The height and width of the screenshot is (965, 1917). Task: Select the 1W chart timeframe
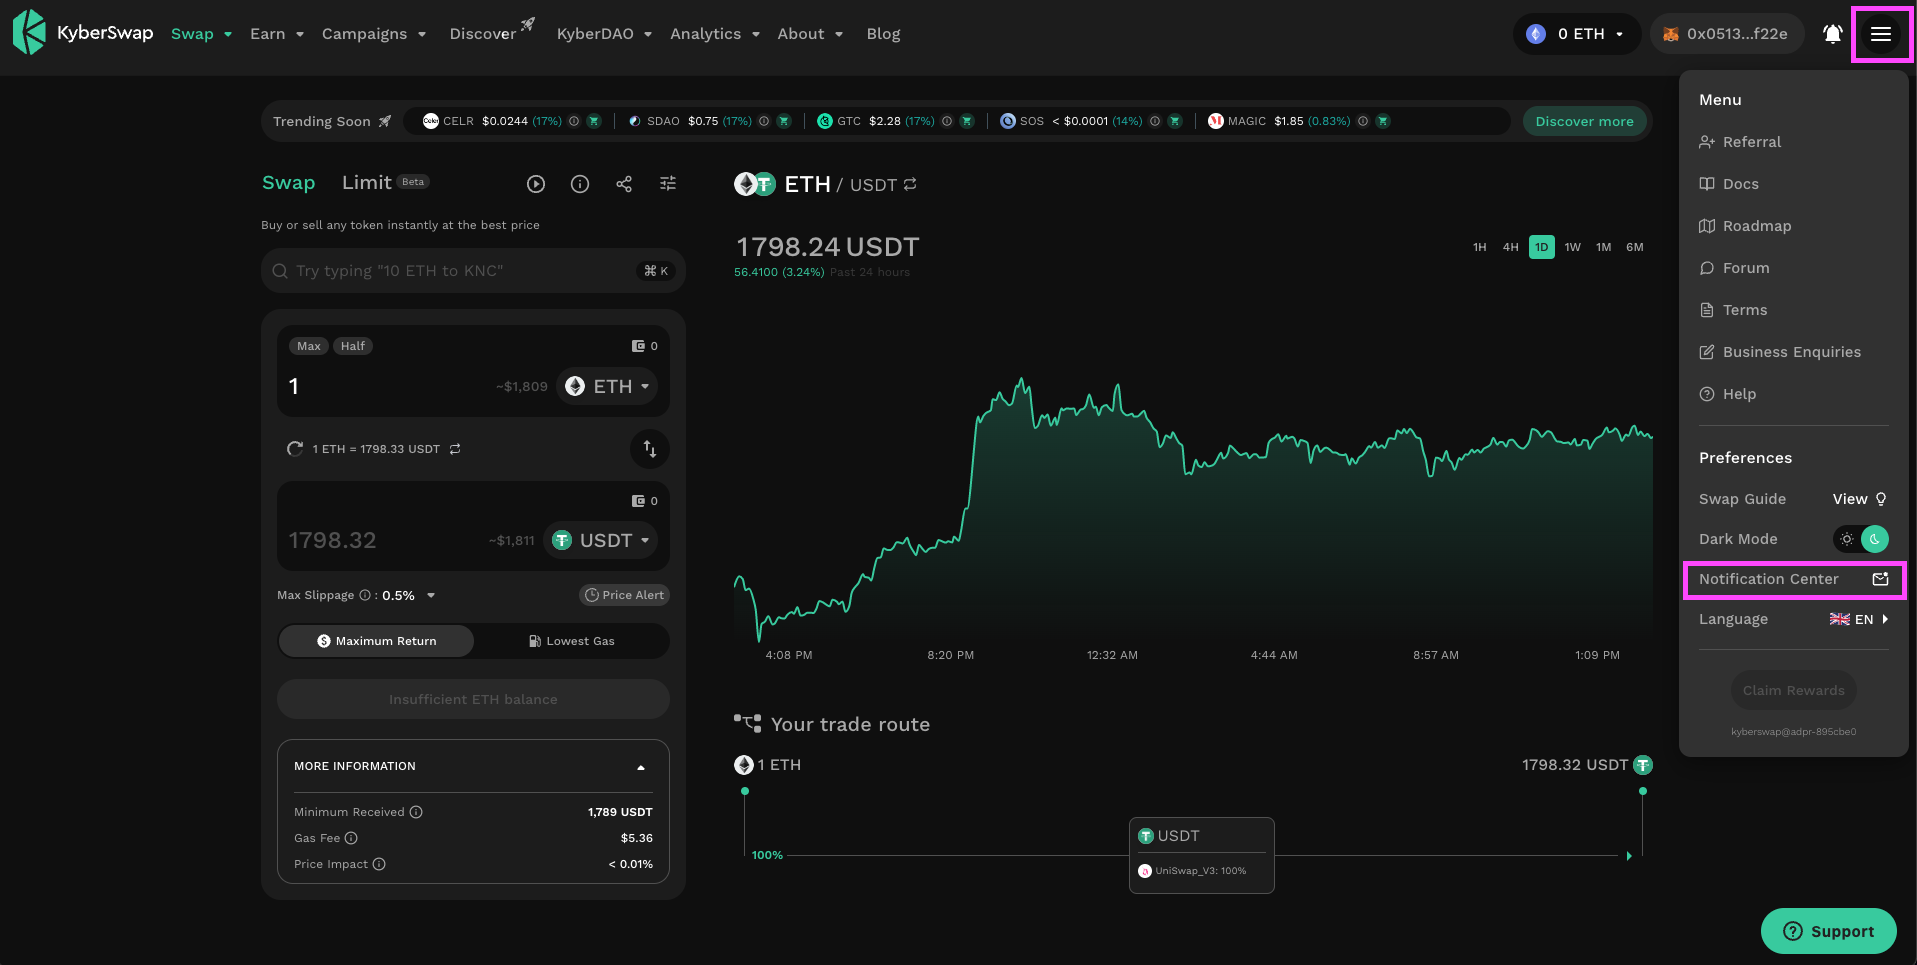1573,247
